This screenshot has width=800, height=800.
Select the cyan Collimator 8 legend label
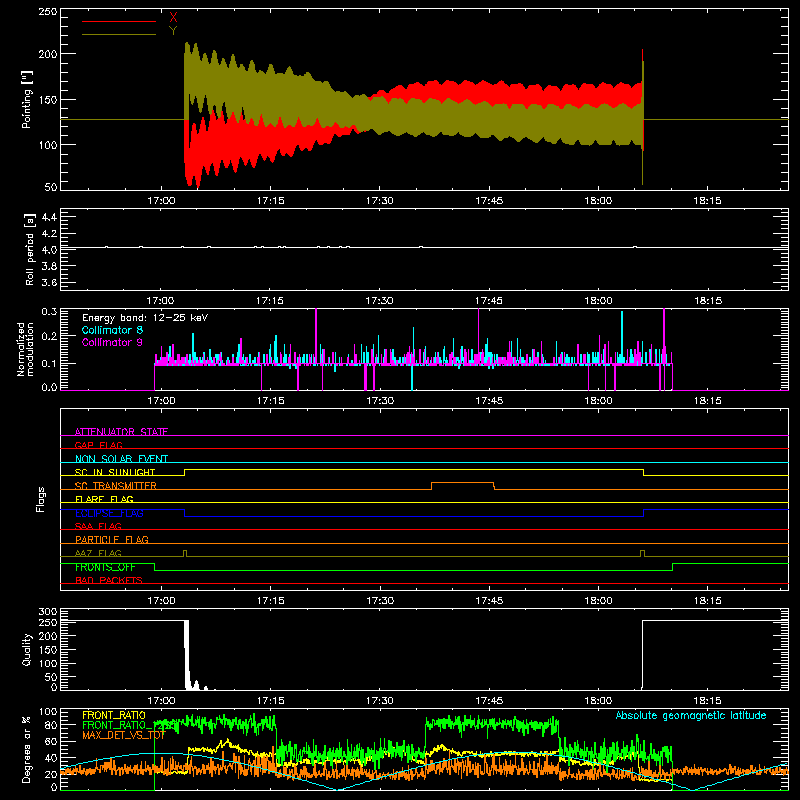click(x=112, y=330)
